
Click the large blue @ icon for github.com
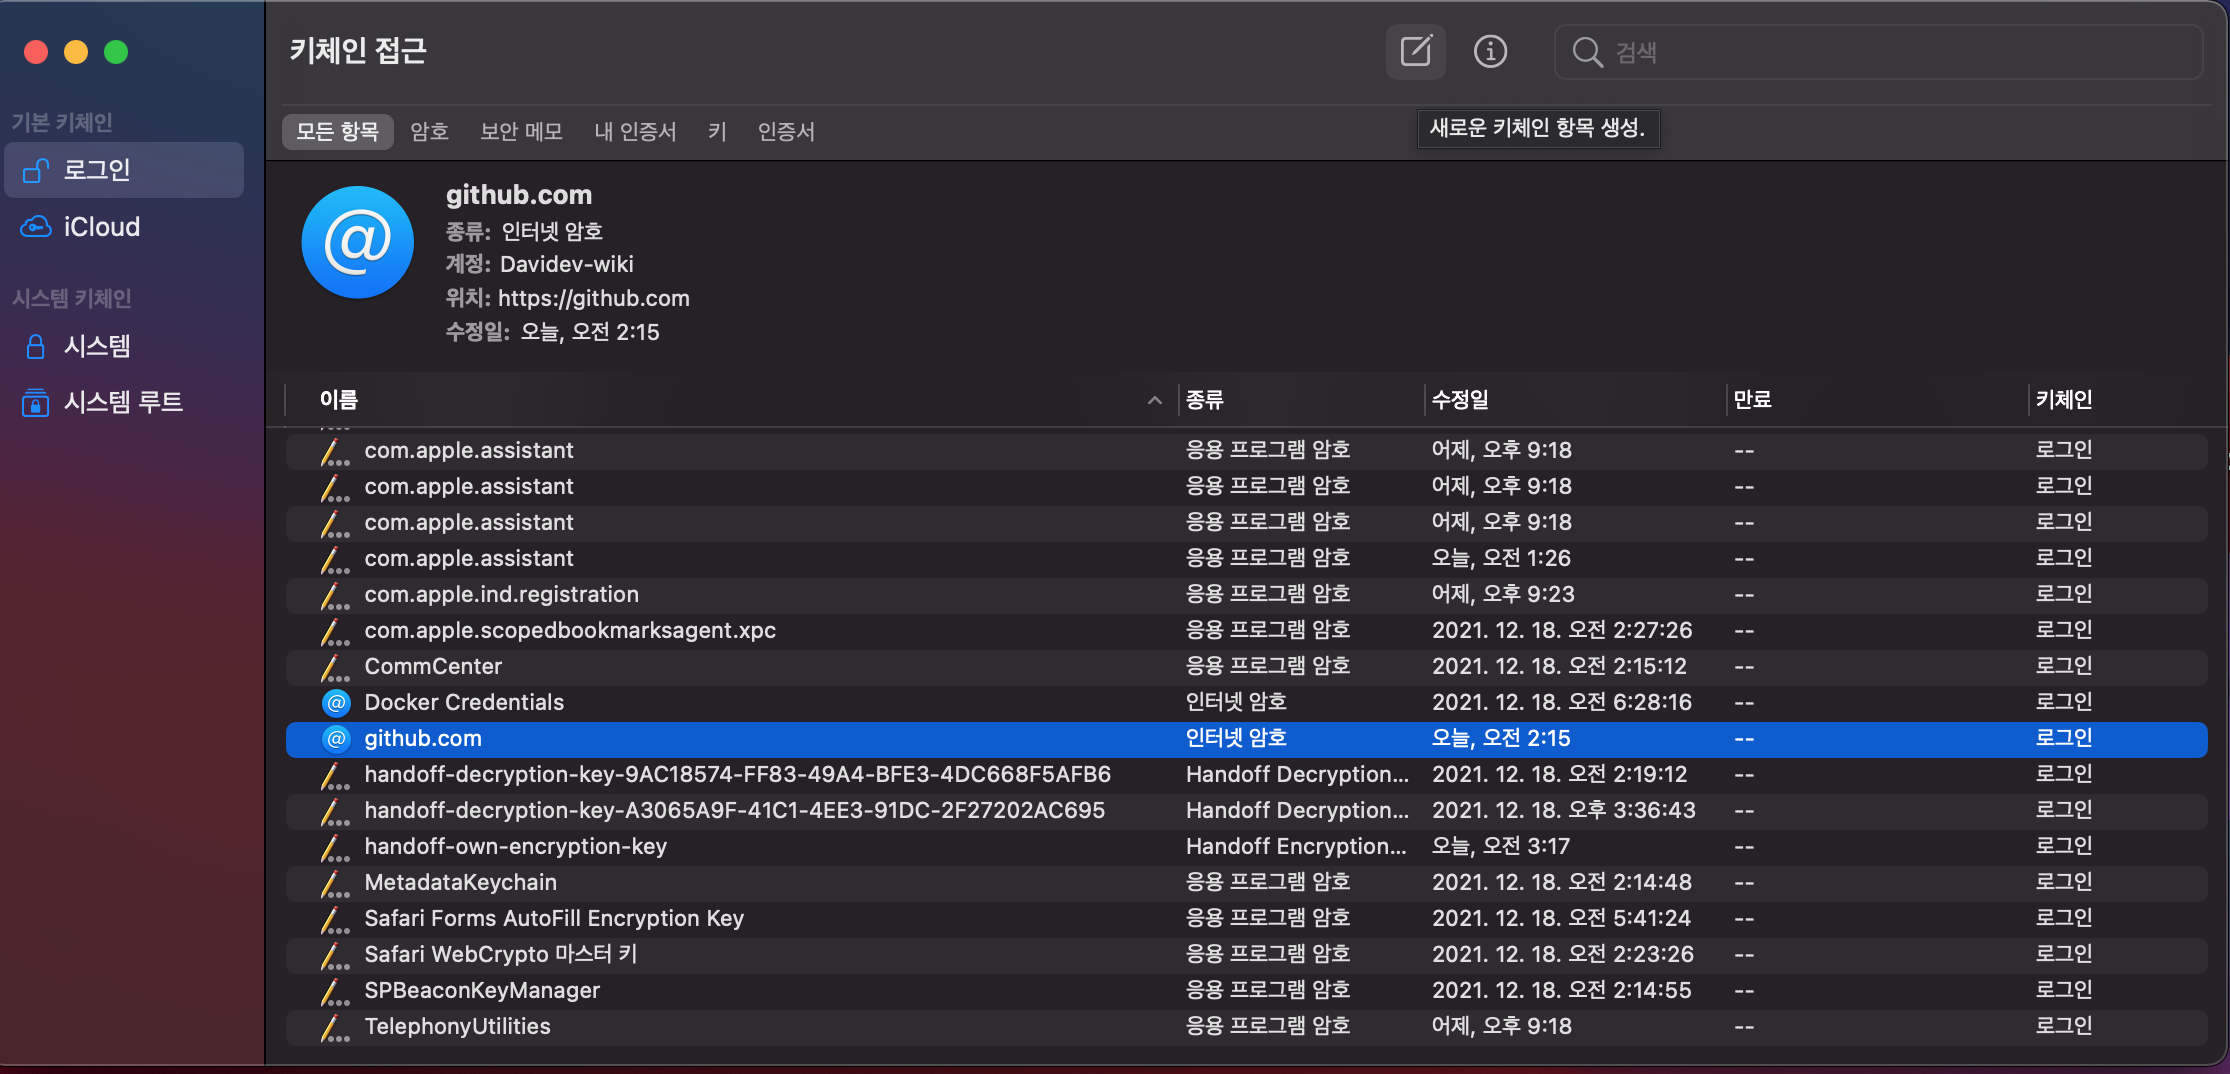(357, 242)
